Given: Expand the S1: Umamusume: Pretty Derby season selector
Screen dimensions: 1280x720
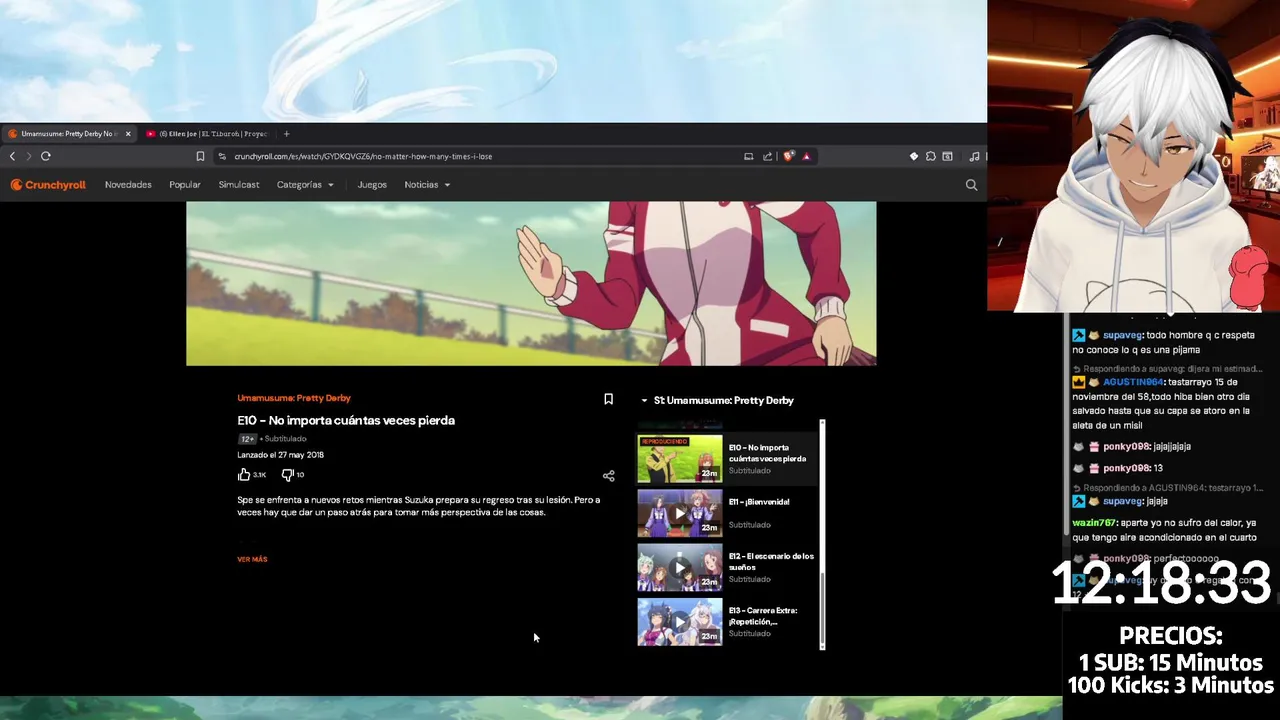Looking at the screenshot, I should point(717,400).
